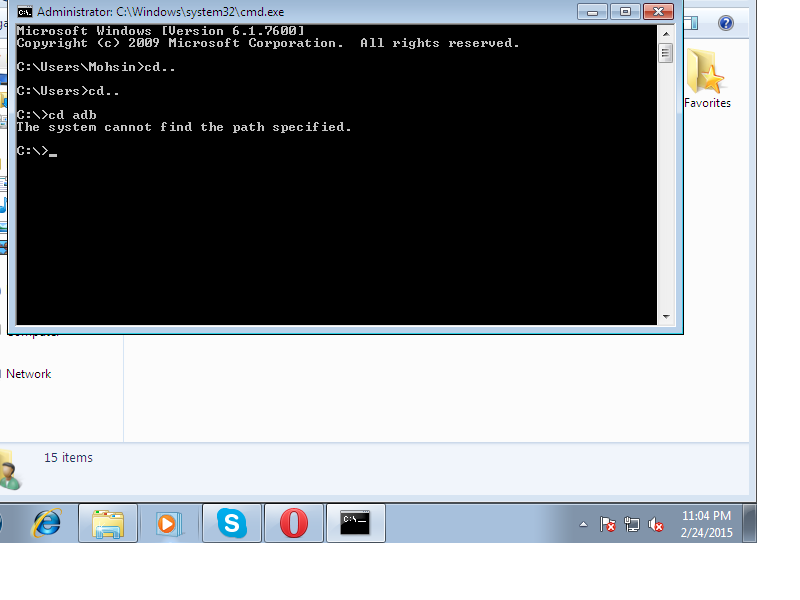This screenshot has width=800, height=600.
Task: Open Windows Explorer taskbar icon
Action: pyautogui.click(x=108, y=523)
